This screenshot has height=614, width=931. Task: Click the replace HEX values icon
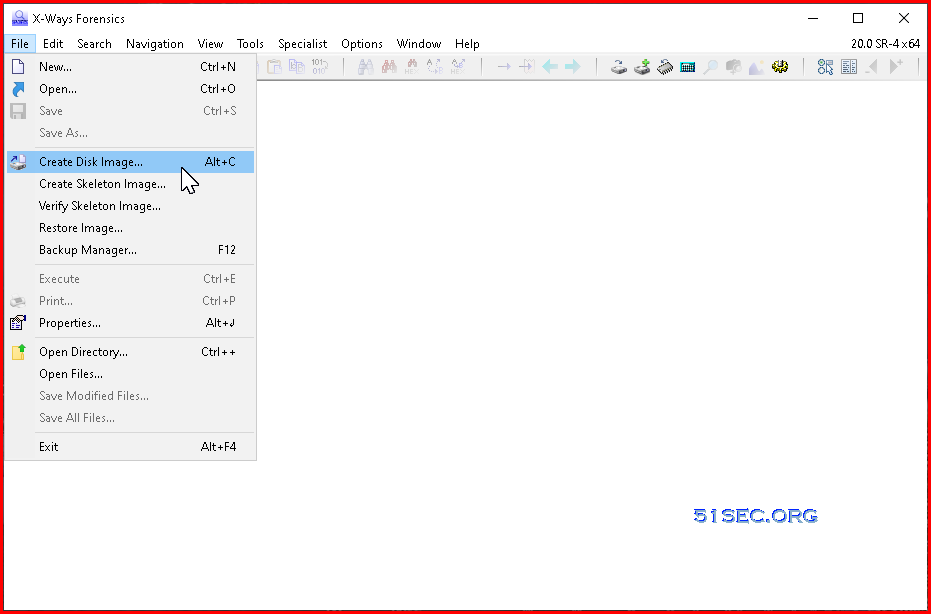click(x=458, y=67)
